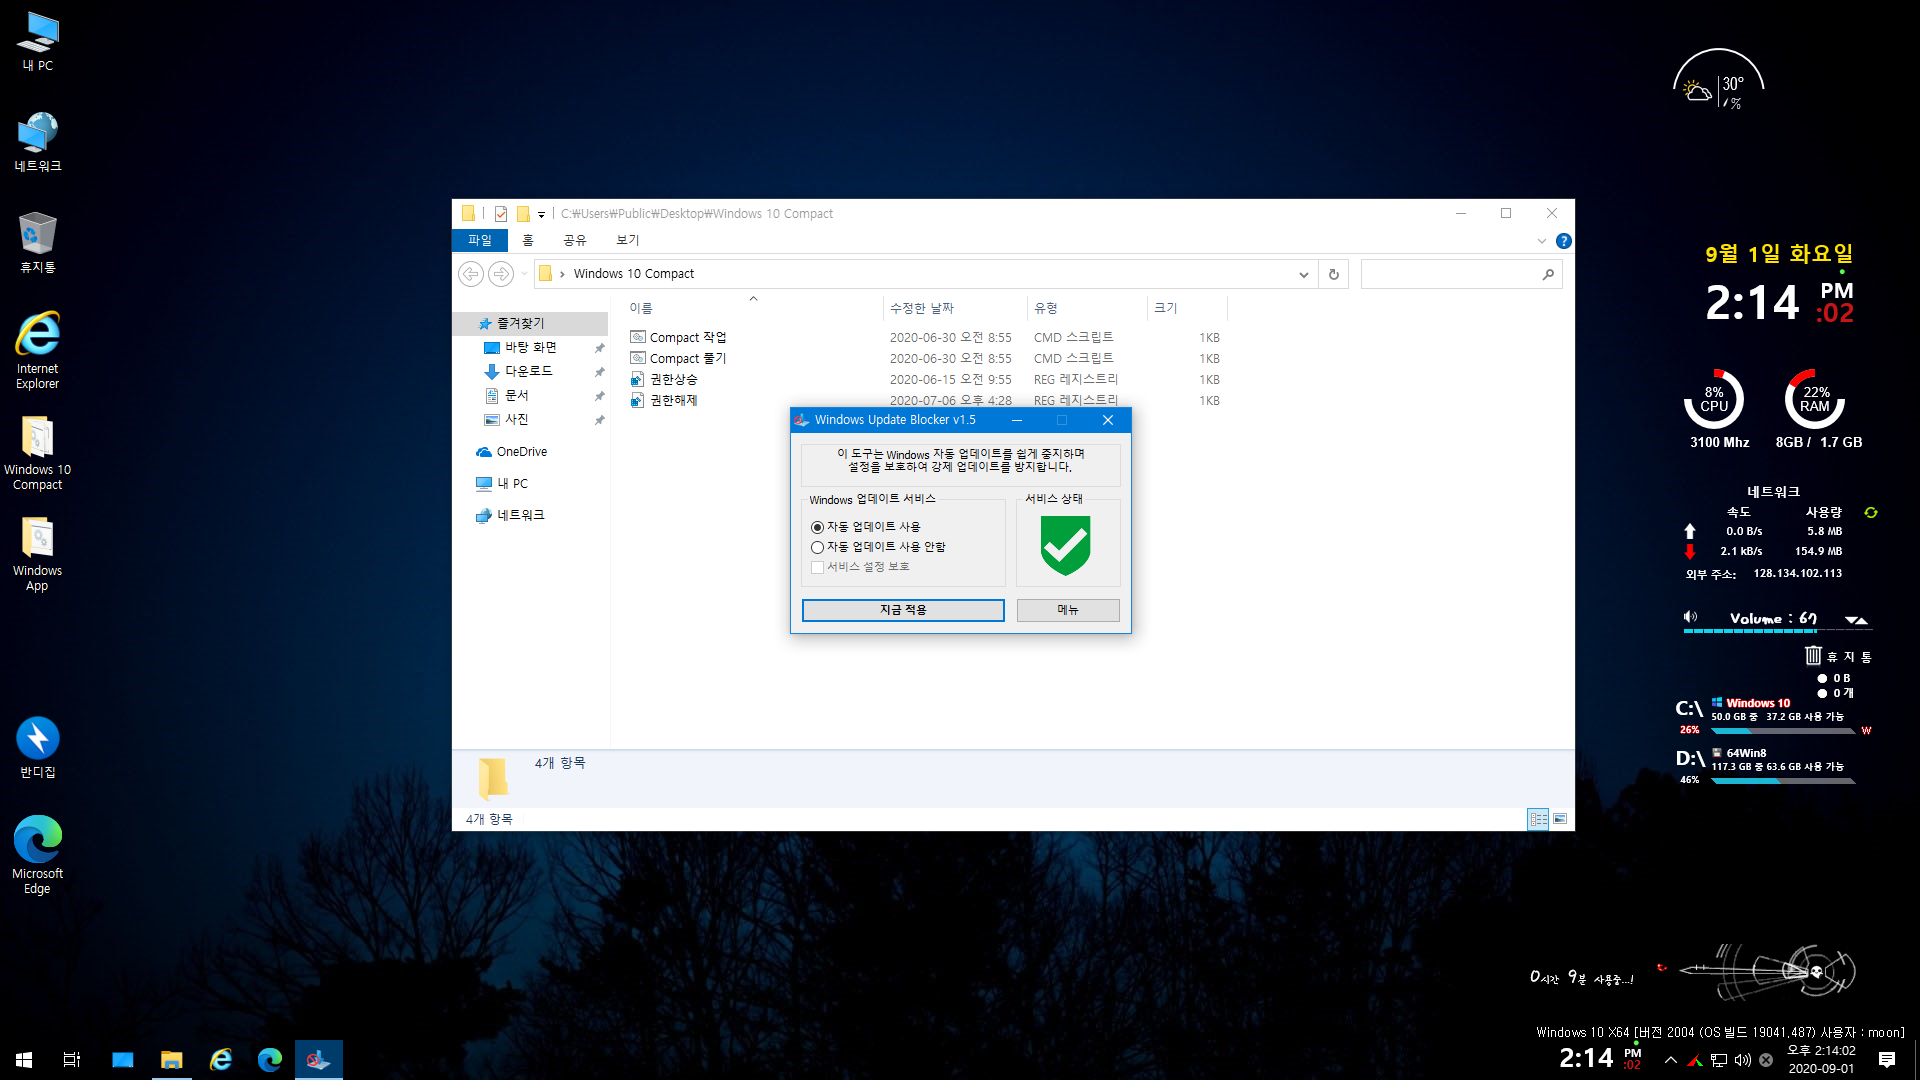Open the 공유 ribbon tab
This screenshot has width=1920, height=1080.
pyautogui.click(x=575, y=240)
